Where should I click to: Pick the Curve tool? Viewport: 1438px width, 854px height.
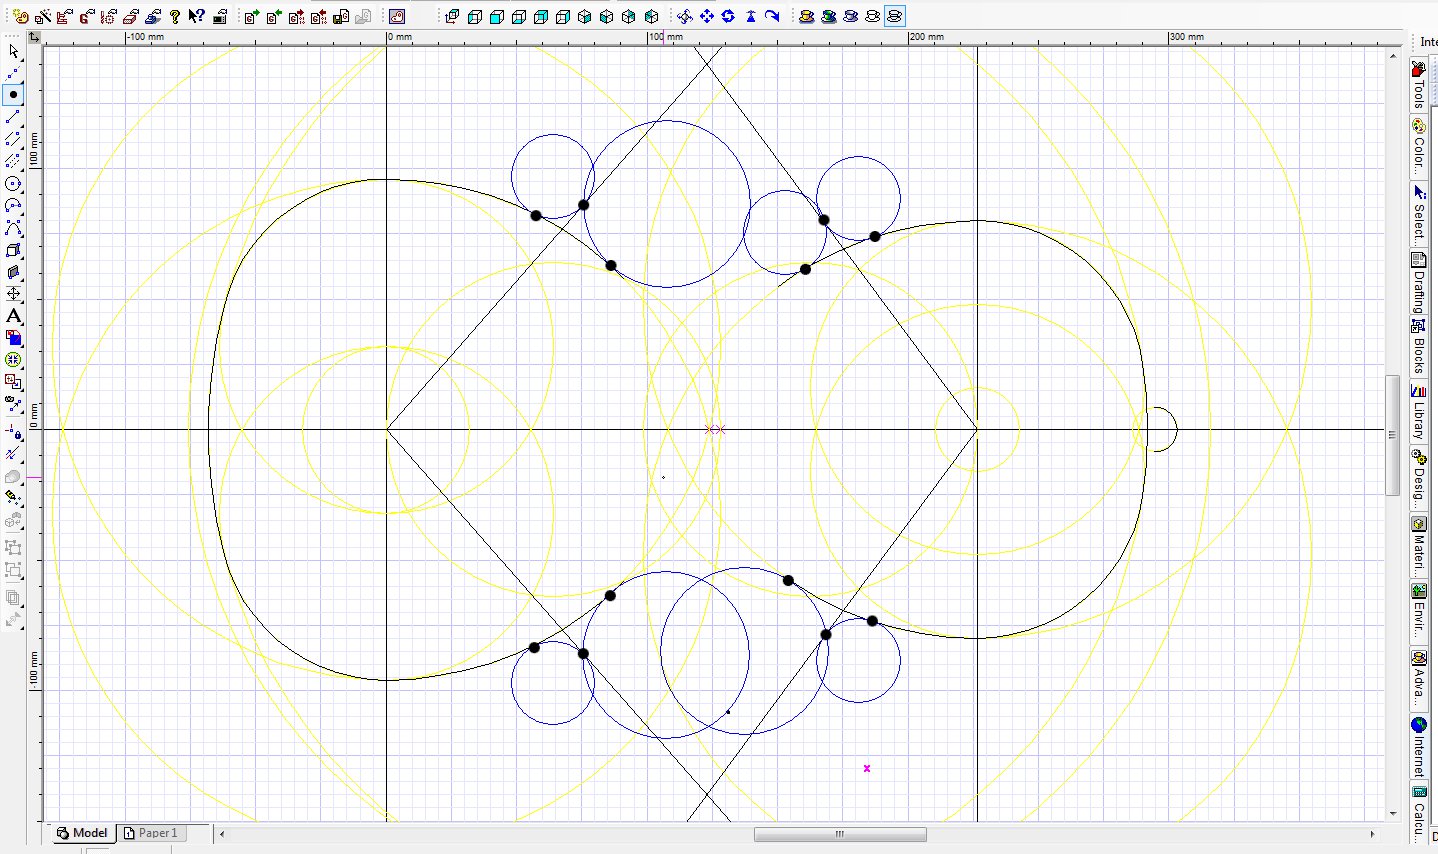[x=13, y=228]
